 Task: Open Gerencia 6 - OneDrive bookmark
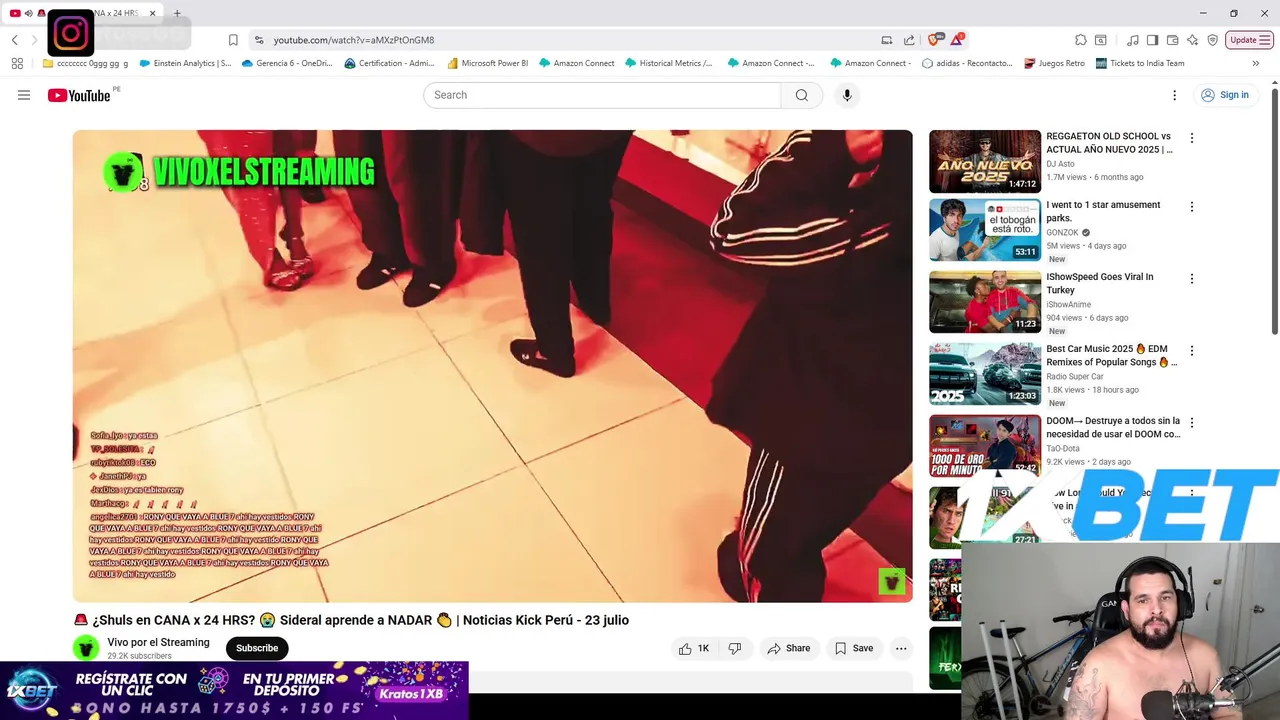pos(287,63)
